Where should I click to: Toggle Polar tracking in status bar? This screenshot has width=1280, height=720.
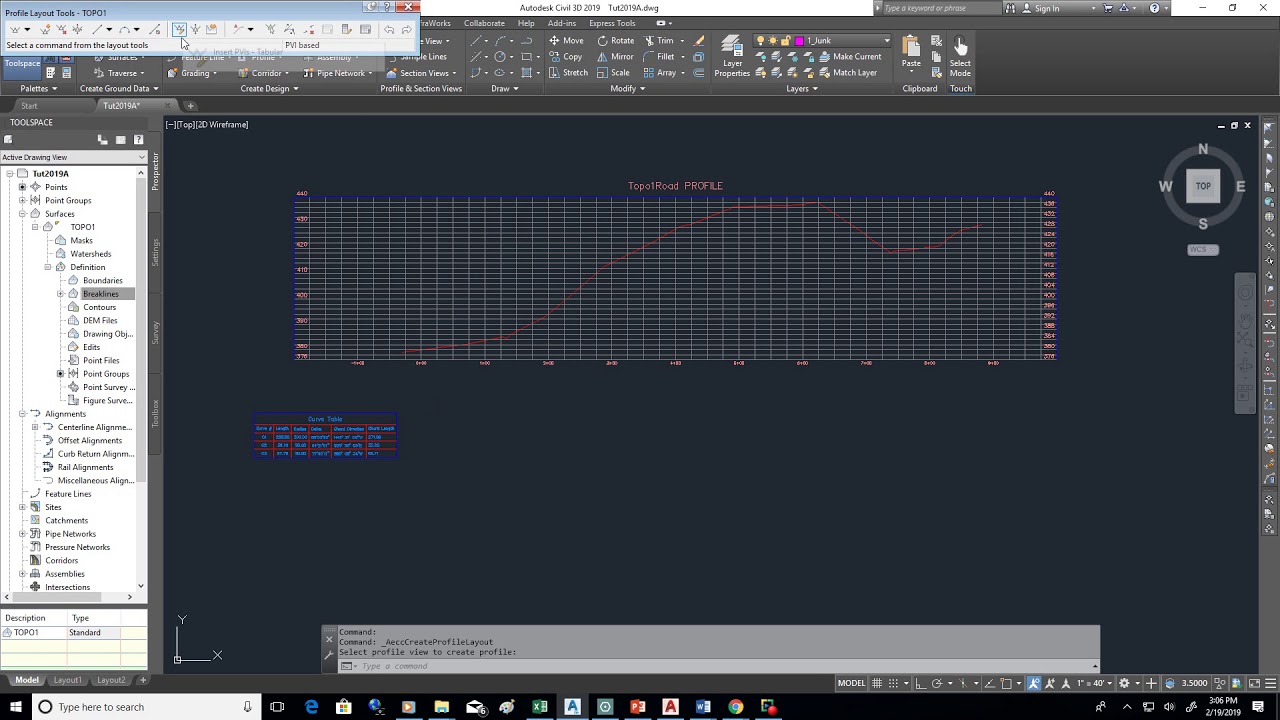coord(936,683)
